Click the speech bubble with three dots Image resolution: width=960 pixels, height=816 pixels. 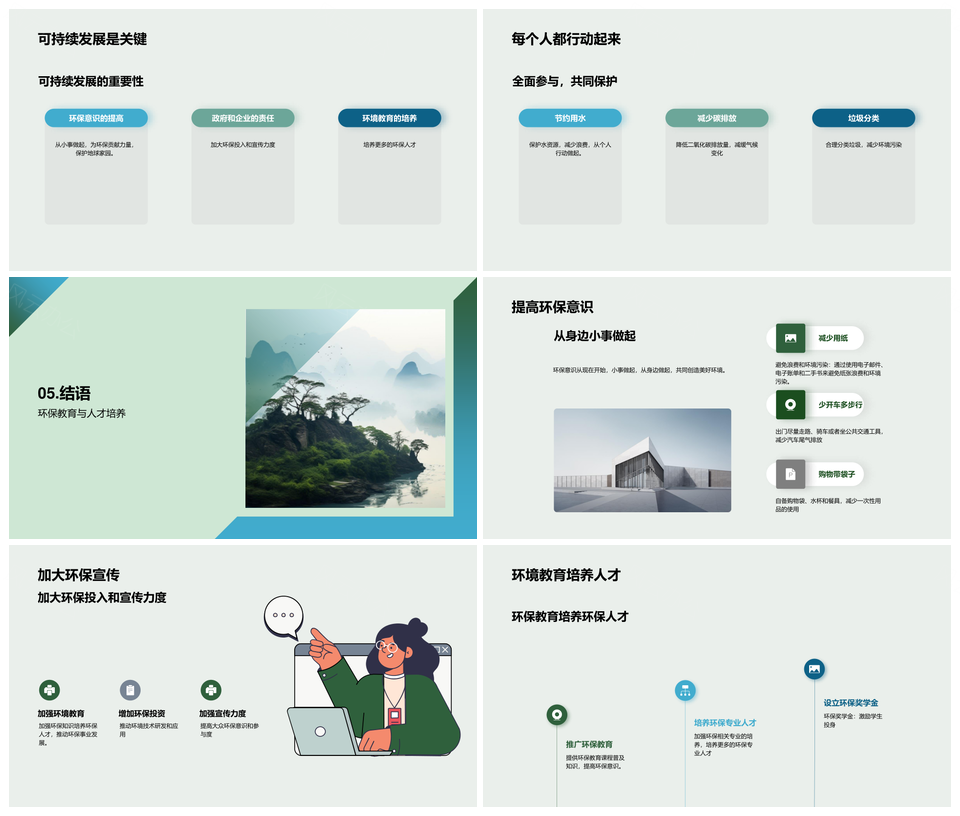(283, 616)
